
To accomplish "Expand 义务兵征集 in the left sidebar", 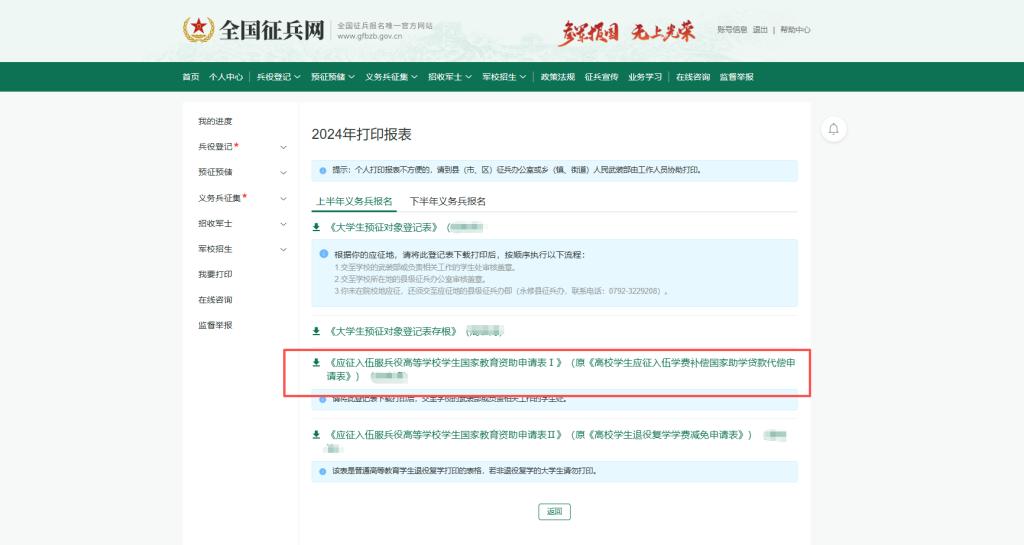I will [x=283, y=198].
